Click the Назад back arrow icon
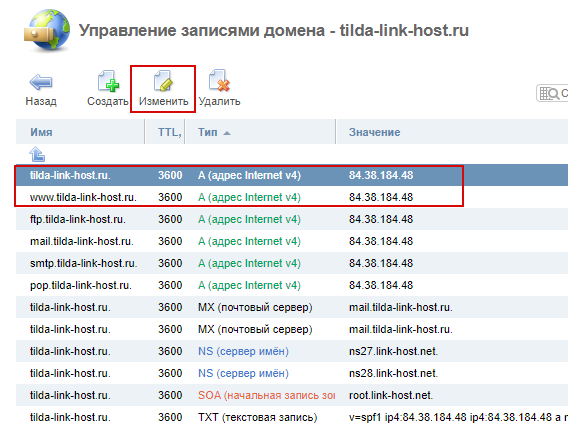This screenshot has width=568, height=427. pyautogui.click(x=41, y=82)
